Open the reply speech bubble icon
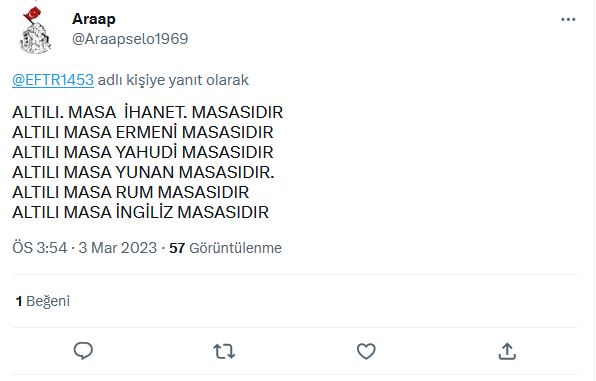Viewport: 596px width, 381px height. coord(83,351)
